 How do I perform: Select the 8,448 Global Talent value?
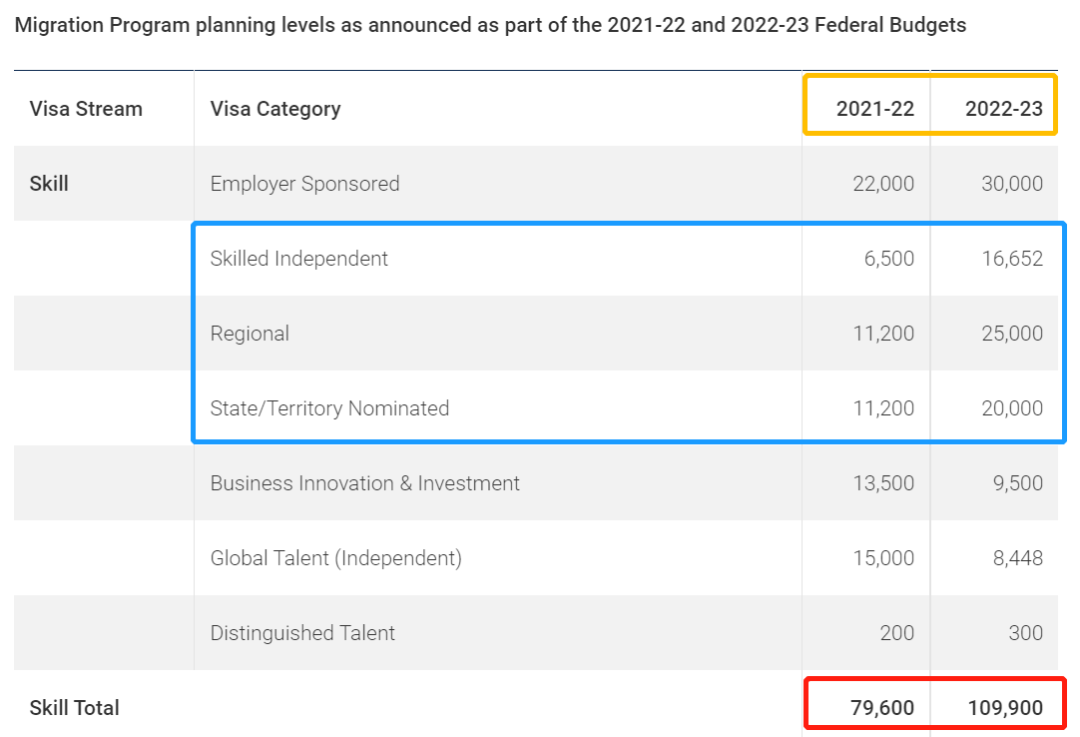click(1017, 558)
